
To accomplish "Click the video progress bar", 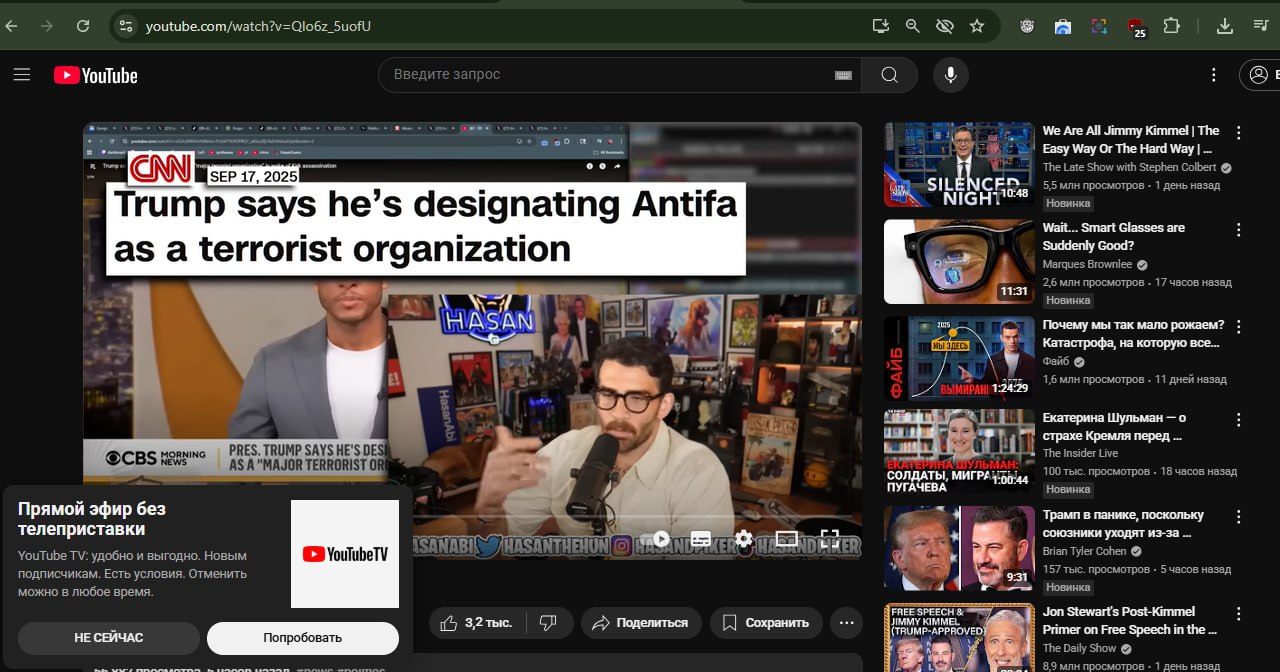I will tap(472, 517).
